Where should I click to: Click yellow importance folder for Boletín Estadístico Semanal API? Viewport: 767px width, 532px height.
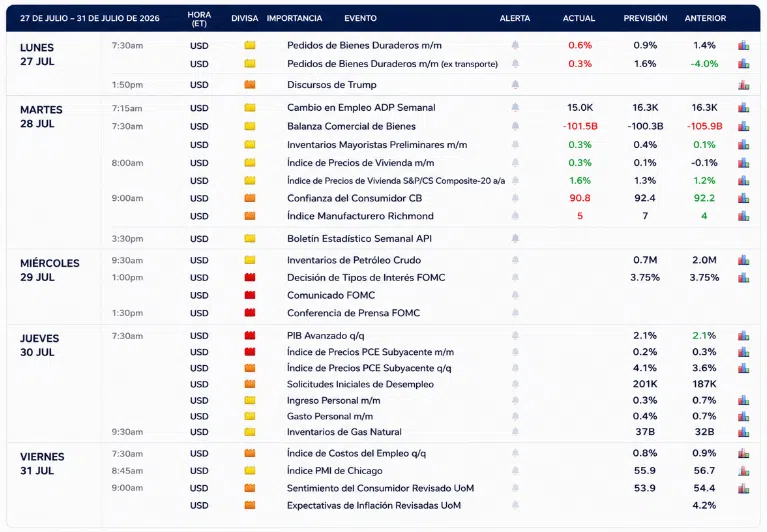[250, 239]
